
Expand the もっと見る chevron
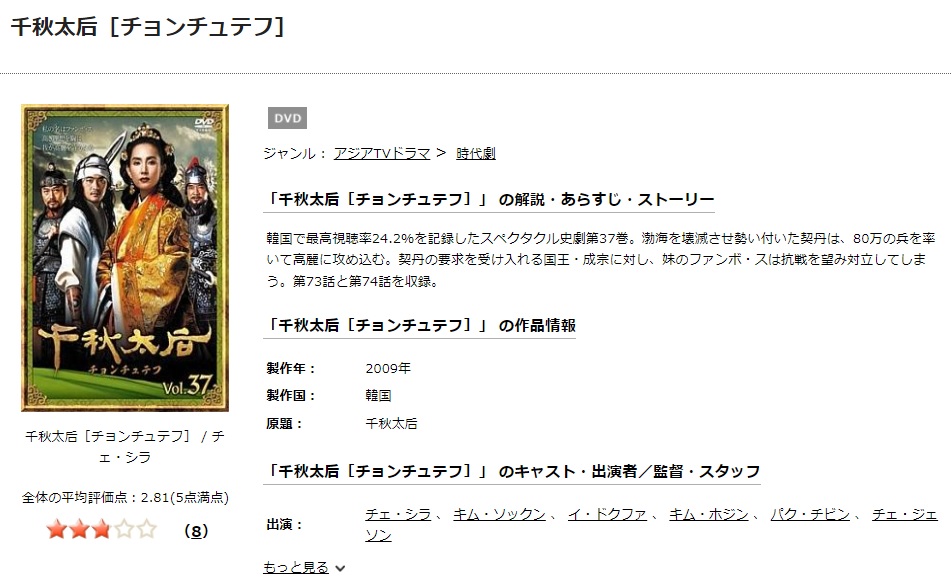(340, 569)
